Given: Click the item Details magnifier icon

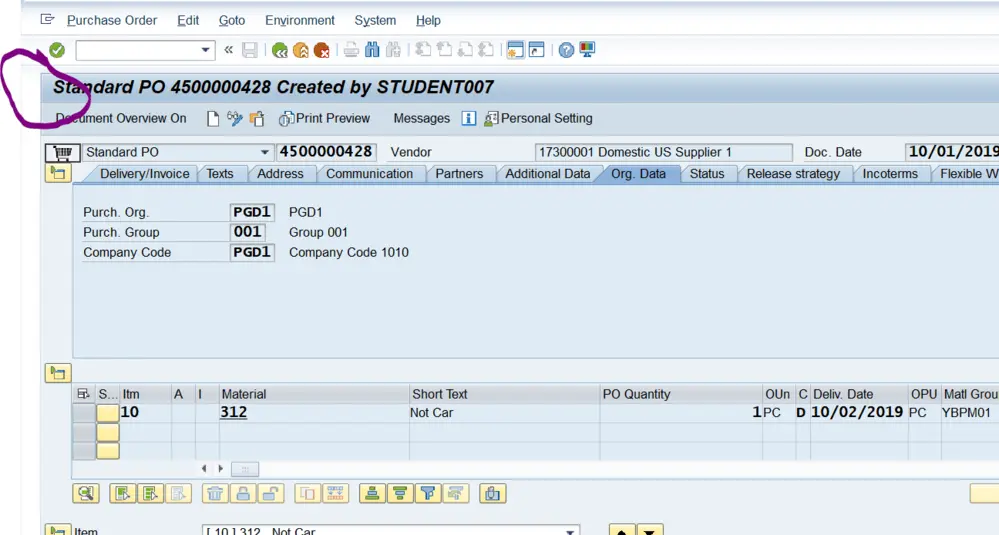Looking at the screenshot, I should point(86,494).
